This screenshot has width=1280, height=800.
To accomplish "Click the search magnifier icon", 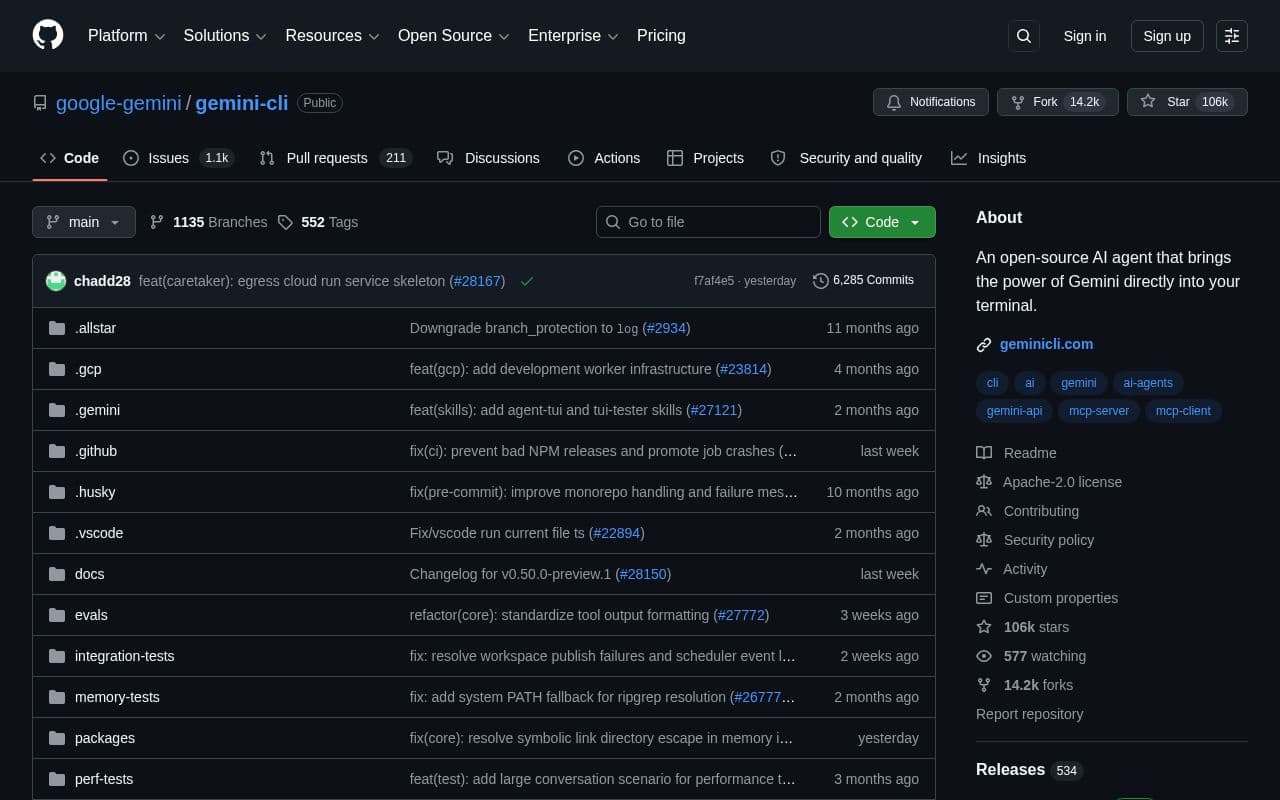I will [x=1024, y=36].
